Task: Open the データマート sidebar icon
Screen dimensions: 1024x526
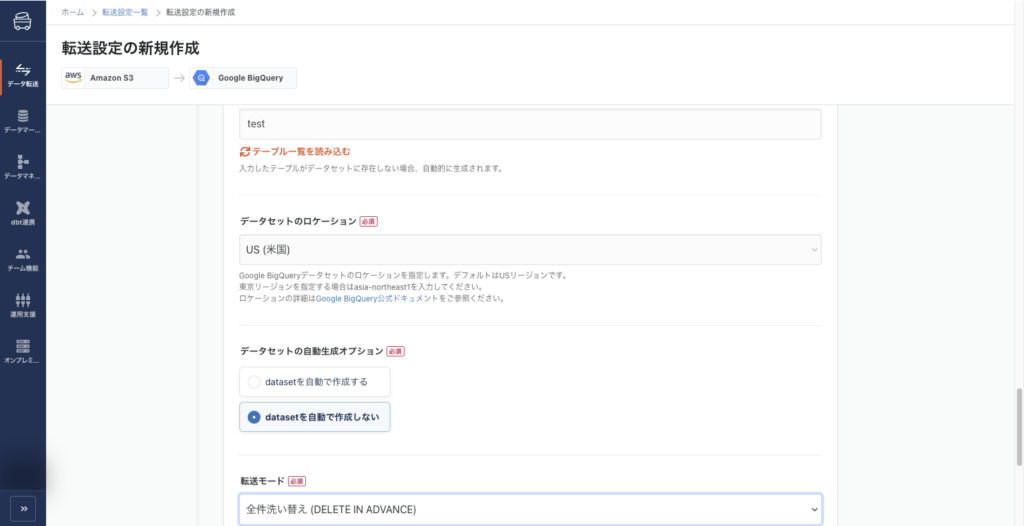Action: (x=22, y=121)
